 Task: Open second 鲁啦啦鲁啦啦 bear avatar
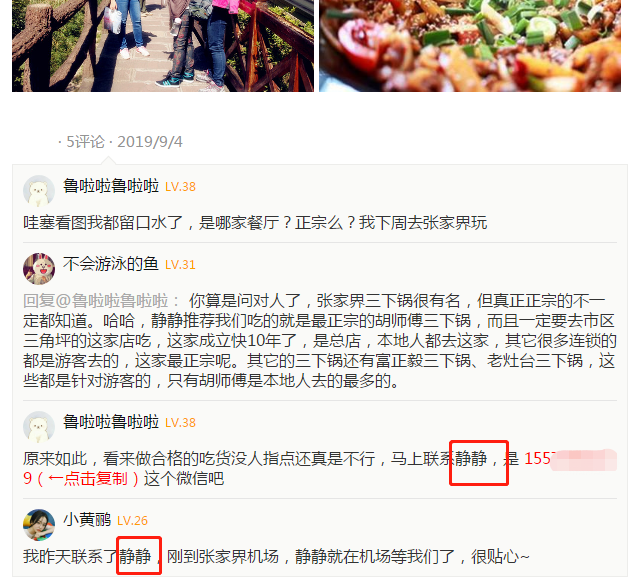click(x=39, y=427)
